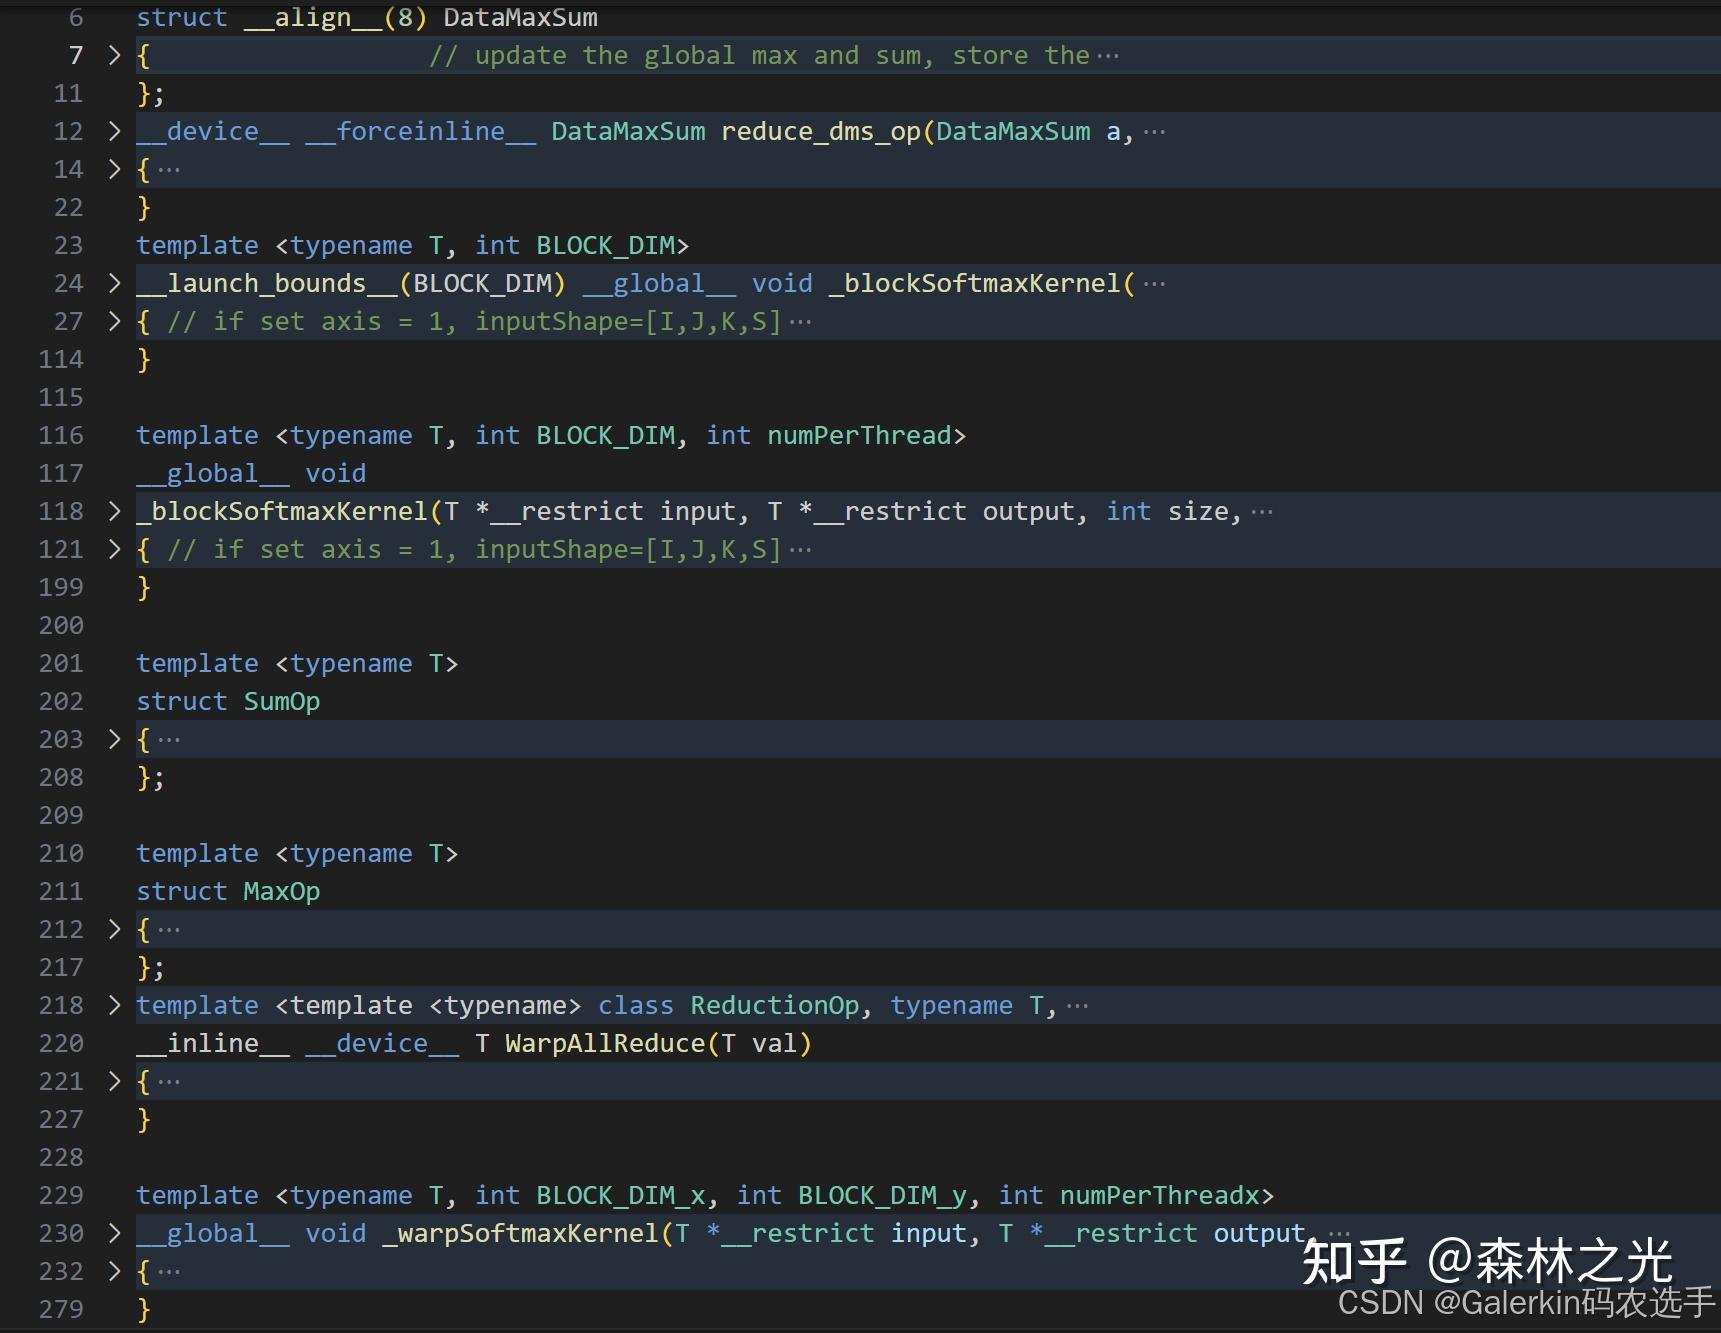The width and height of the screenshot is (1721, 1333).
Task: Expand the folded code block on line 7
Action: tap(113, 55)
